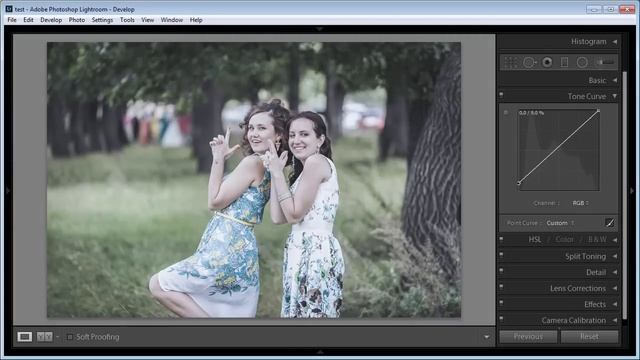Click the tone curve bottom-left control point
Screen dimensions: 640x360
coord(519,183)
